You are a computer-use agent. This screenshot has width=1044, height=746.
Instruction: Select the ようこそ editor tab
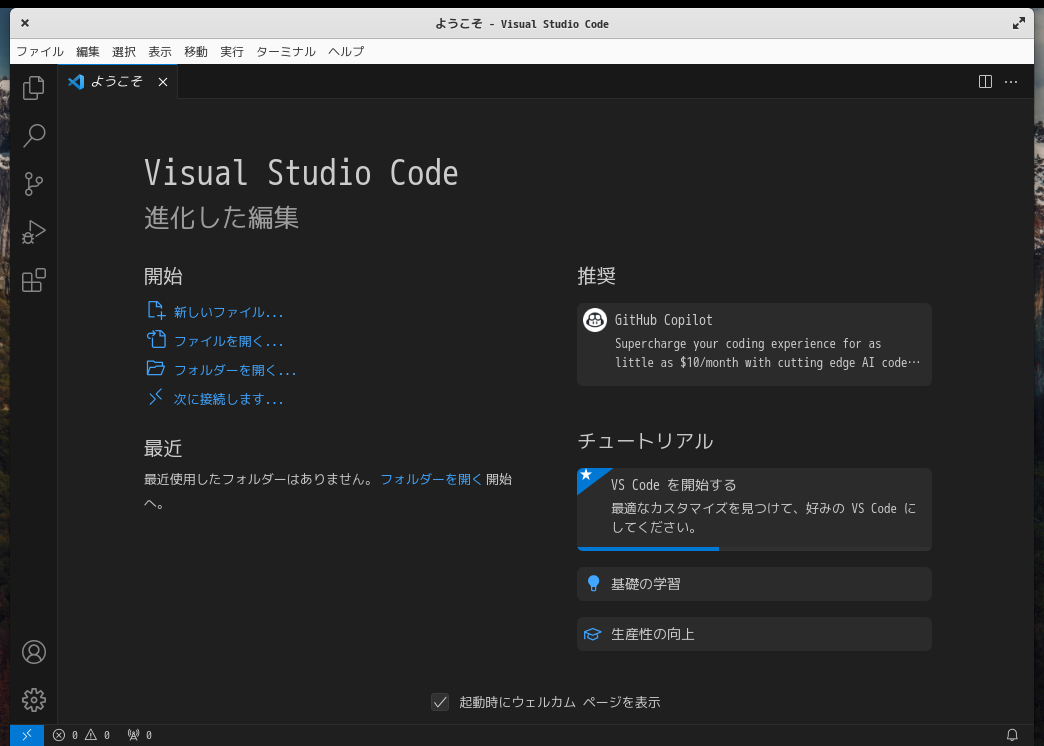coord(118,82)
